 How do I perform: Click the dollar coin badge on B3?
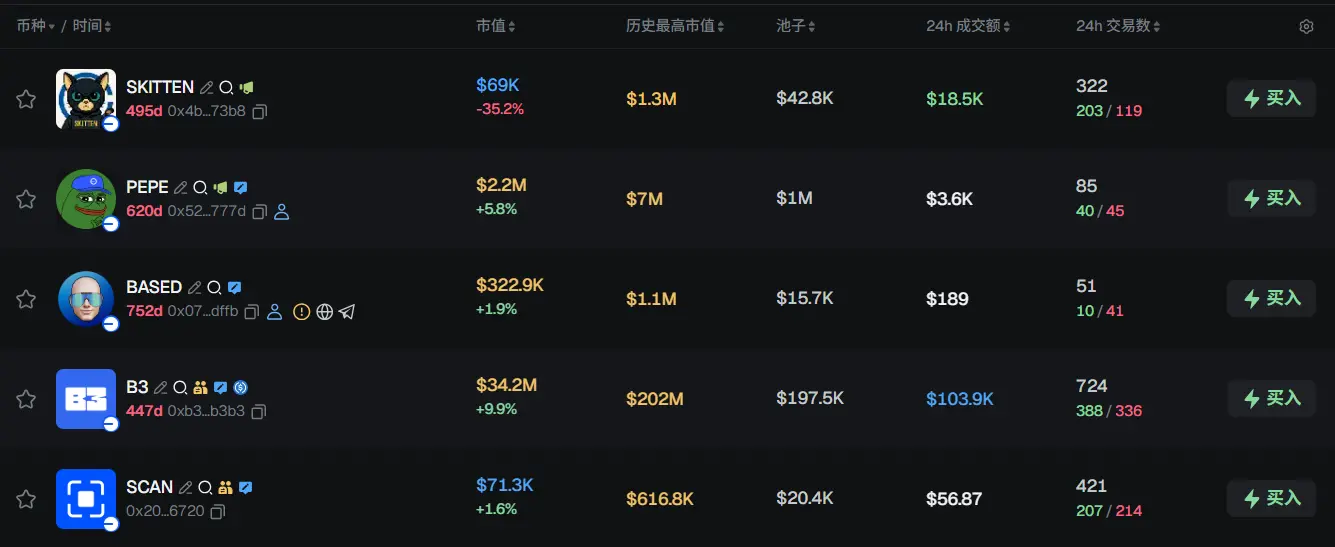240,388
